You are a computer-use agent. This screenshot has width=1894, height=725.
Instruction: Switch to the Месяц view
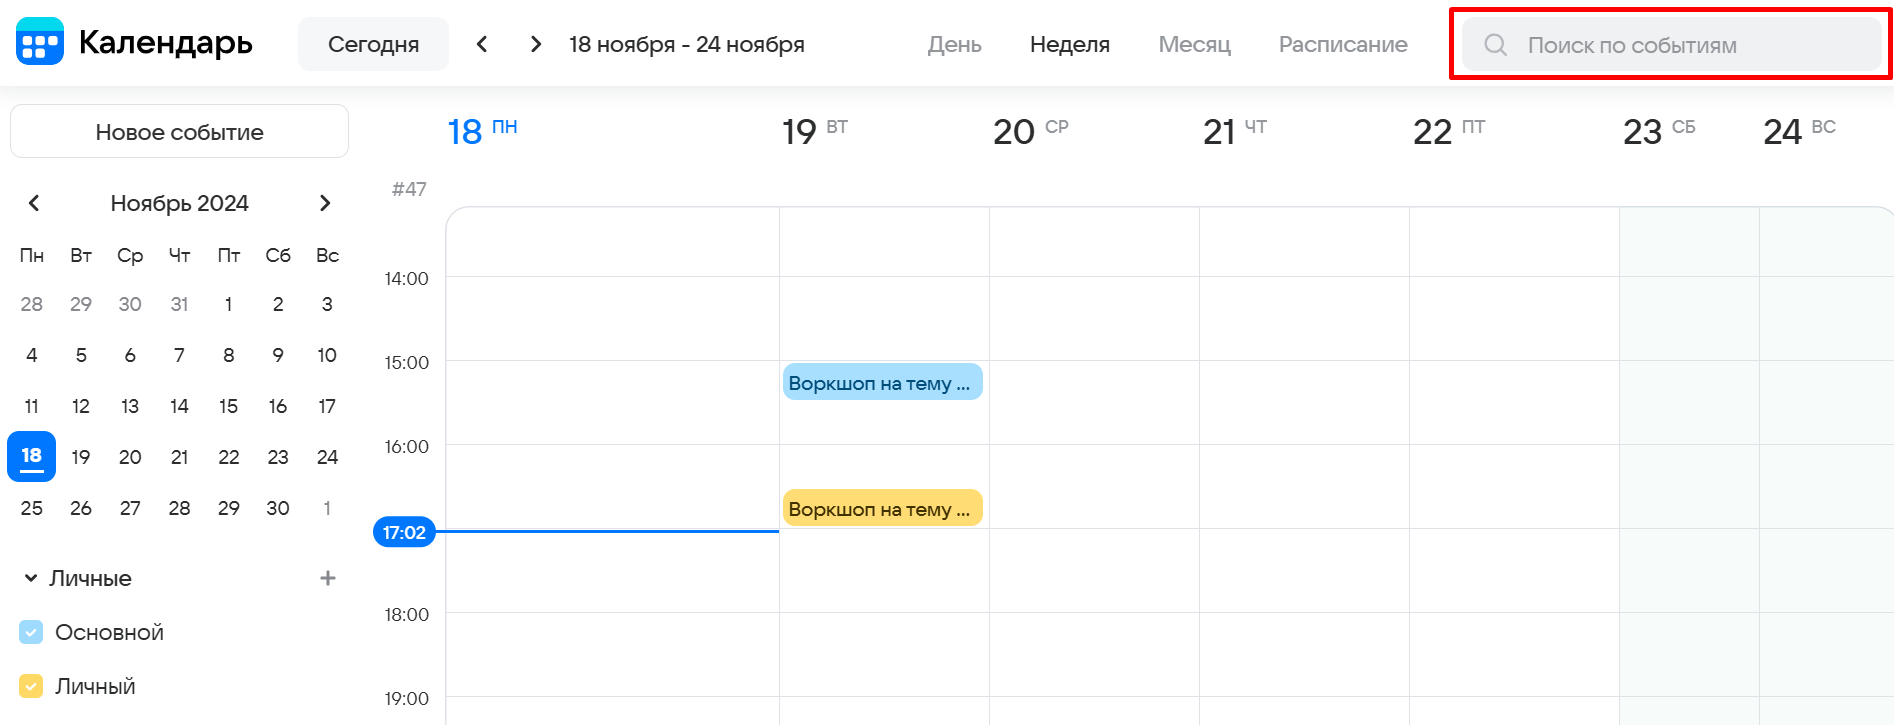[x=1194, y=45]
